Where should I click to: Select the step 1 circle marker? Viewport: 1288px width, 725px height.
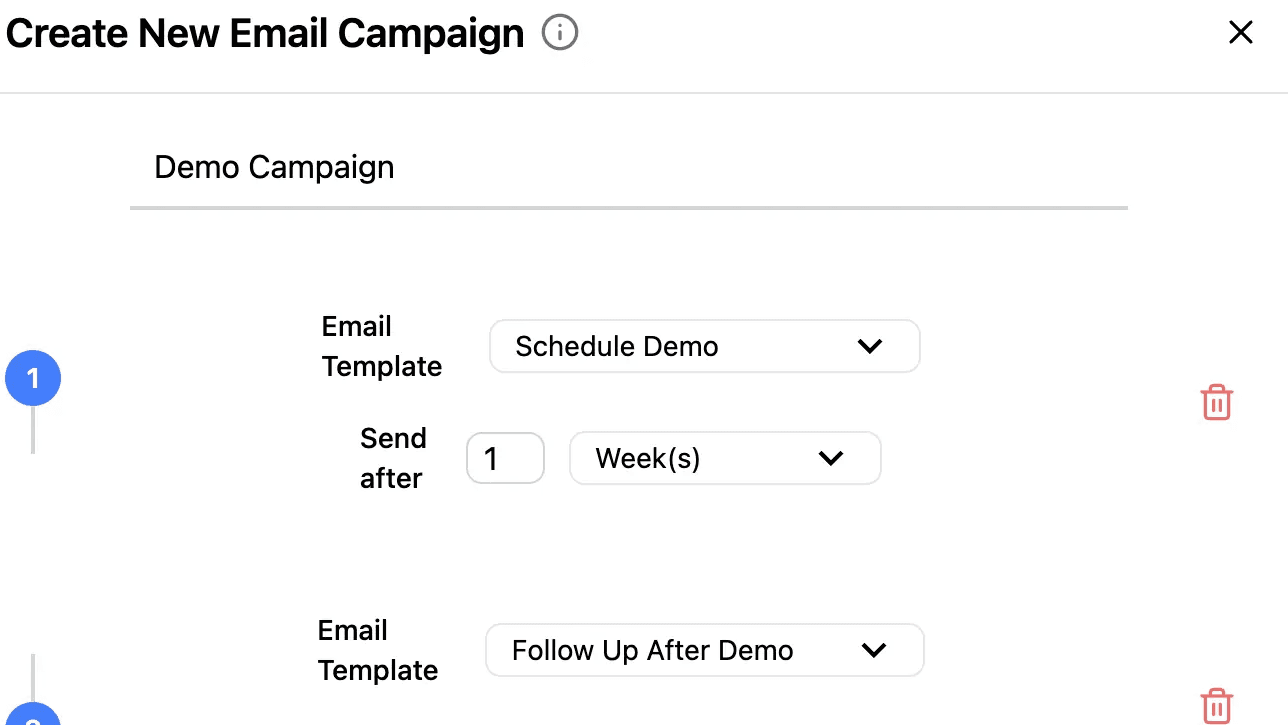click(33, 379)
